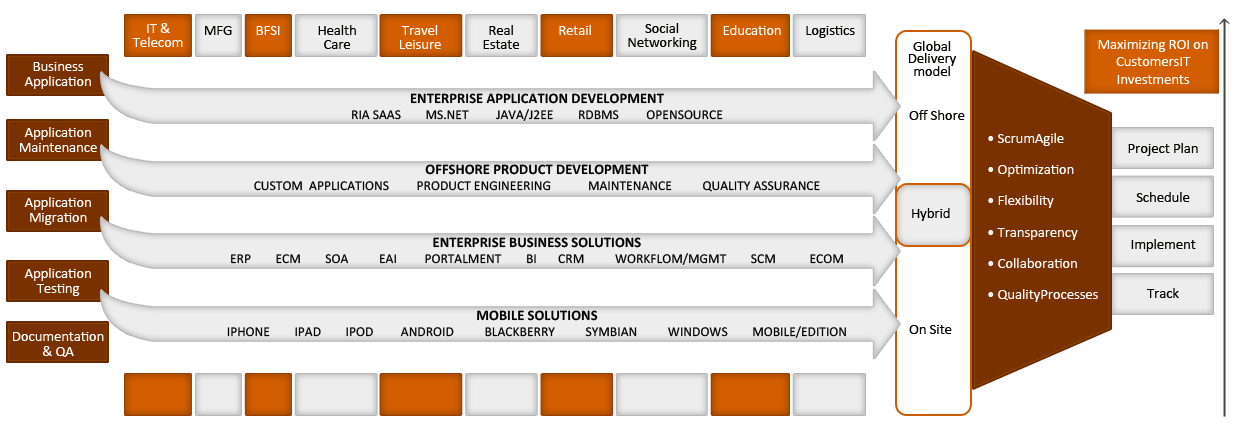Select the On Site delivery option
The width and height of the screenshot is (1234, 432).
pyautogui.click(x=931, y=329)
